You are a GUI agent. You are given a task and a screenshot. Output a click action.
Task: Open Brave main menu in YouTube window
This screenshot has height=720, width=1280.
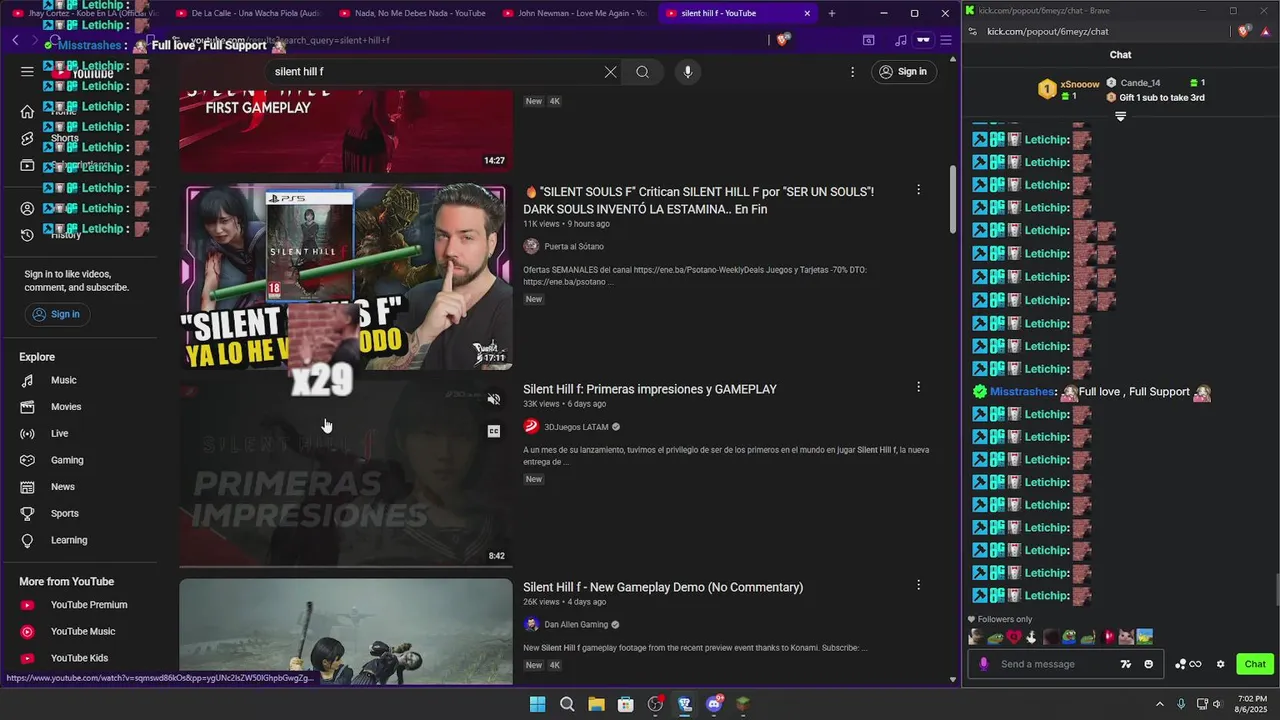click(945, 40)
